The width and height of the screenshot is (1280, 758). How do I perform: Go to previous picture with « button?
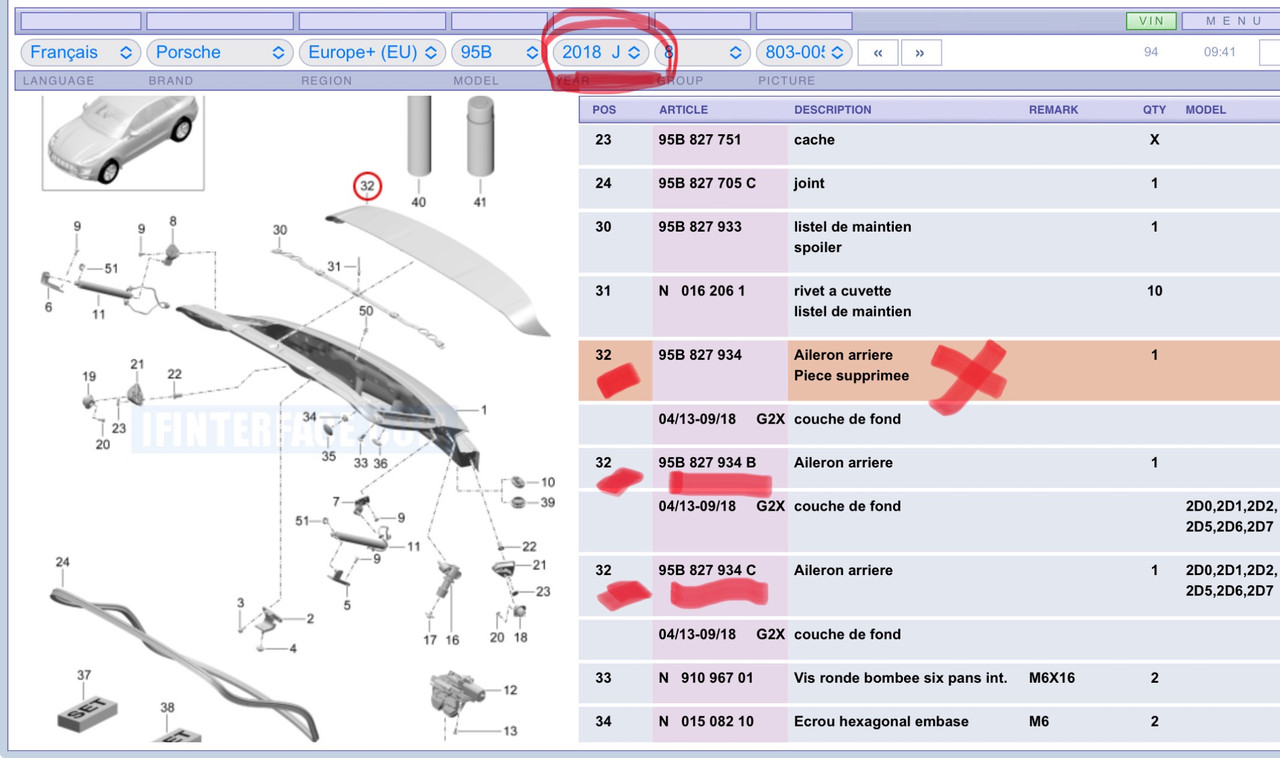click(878, 53)
